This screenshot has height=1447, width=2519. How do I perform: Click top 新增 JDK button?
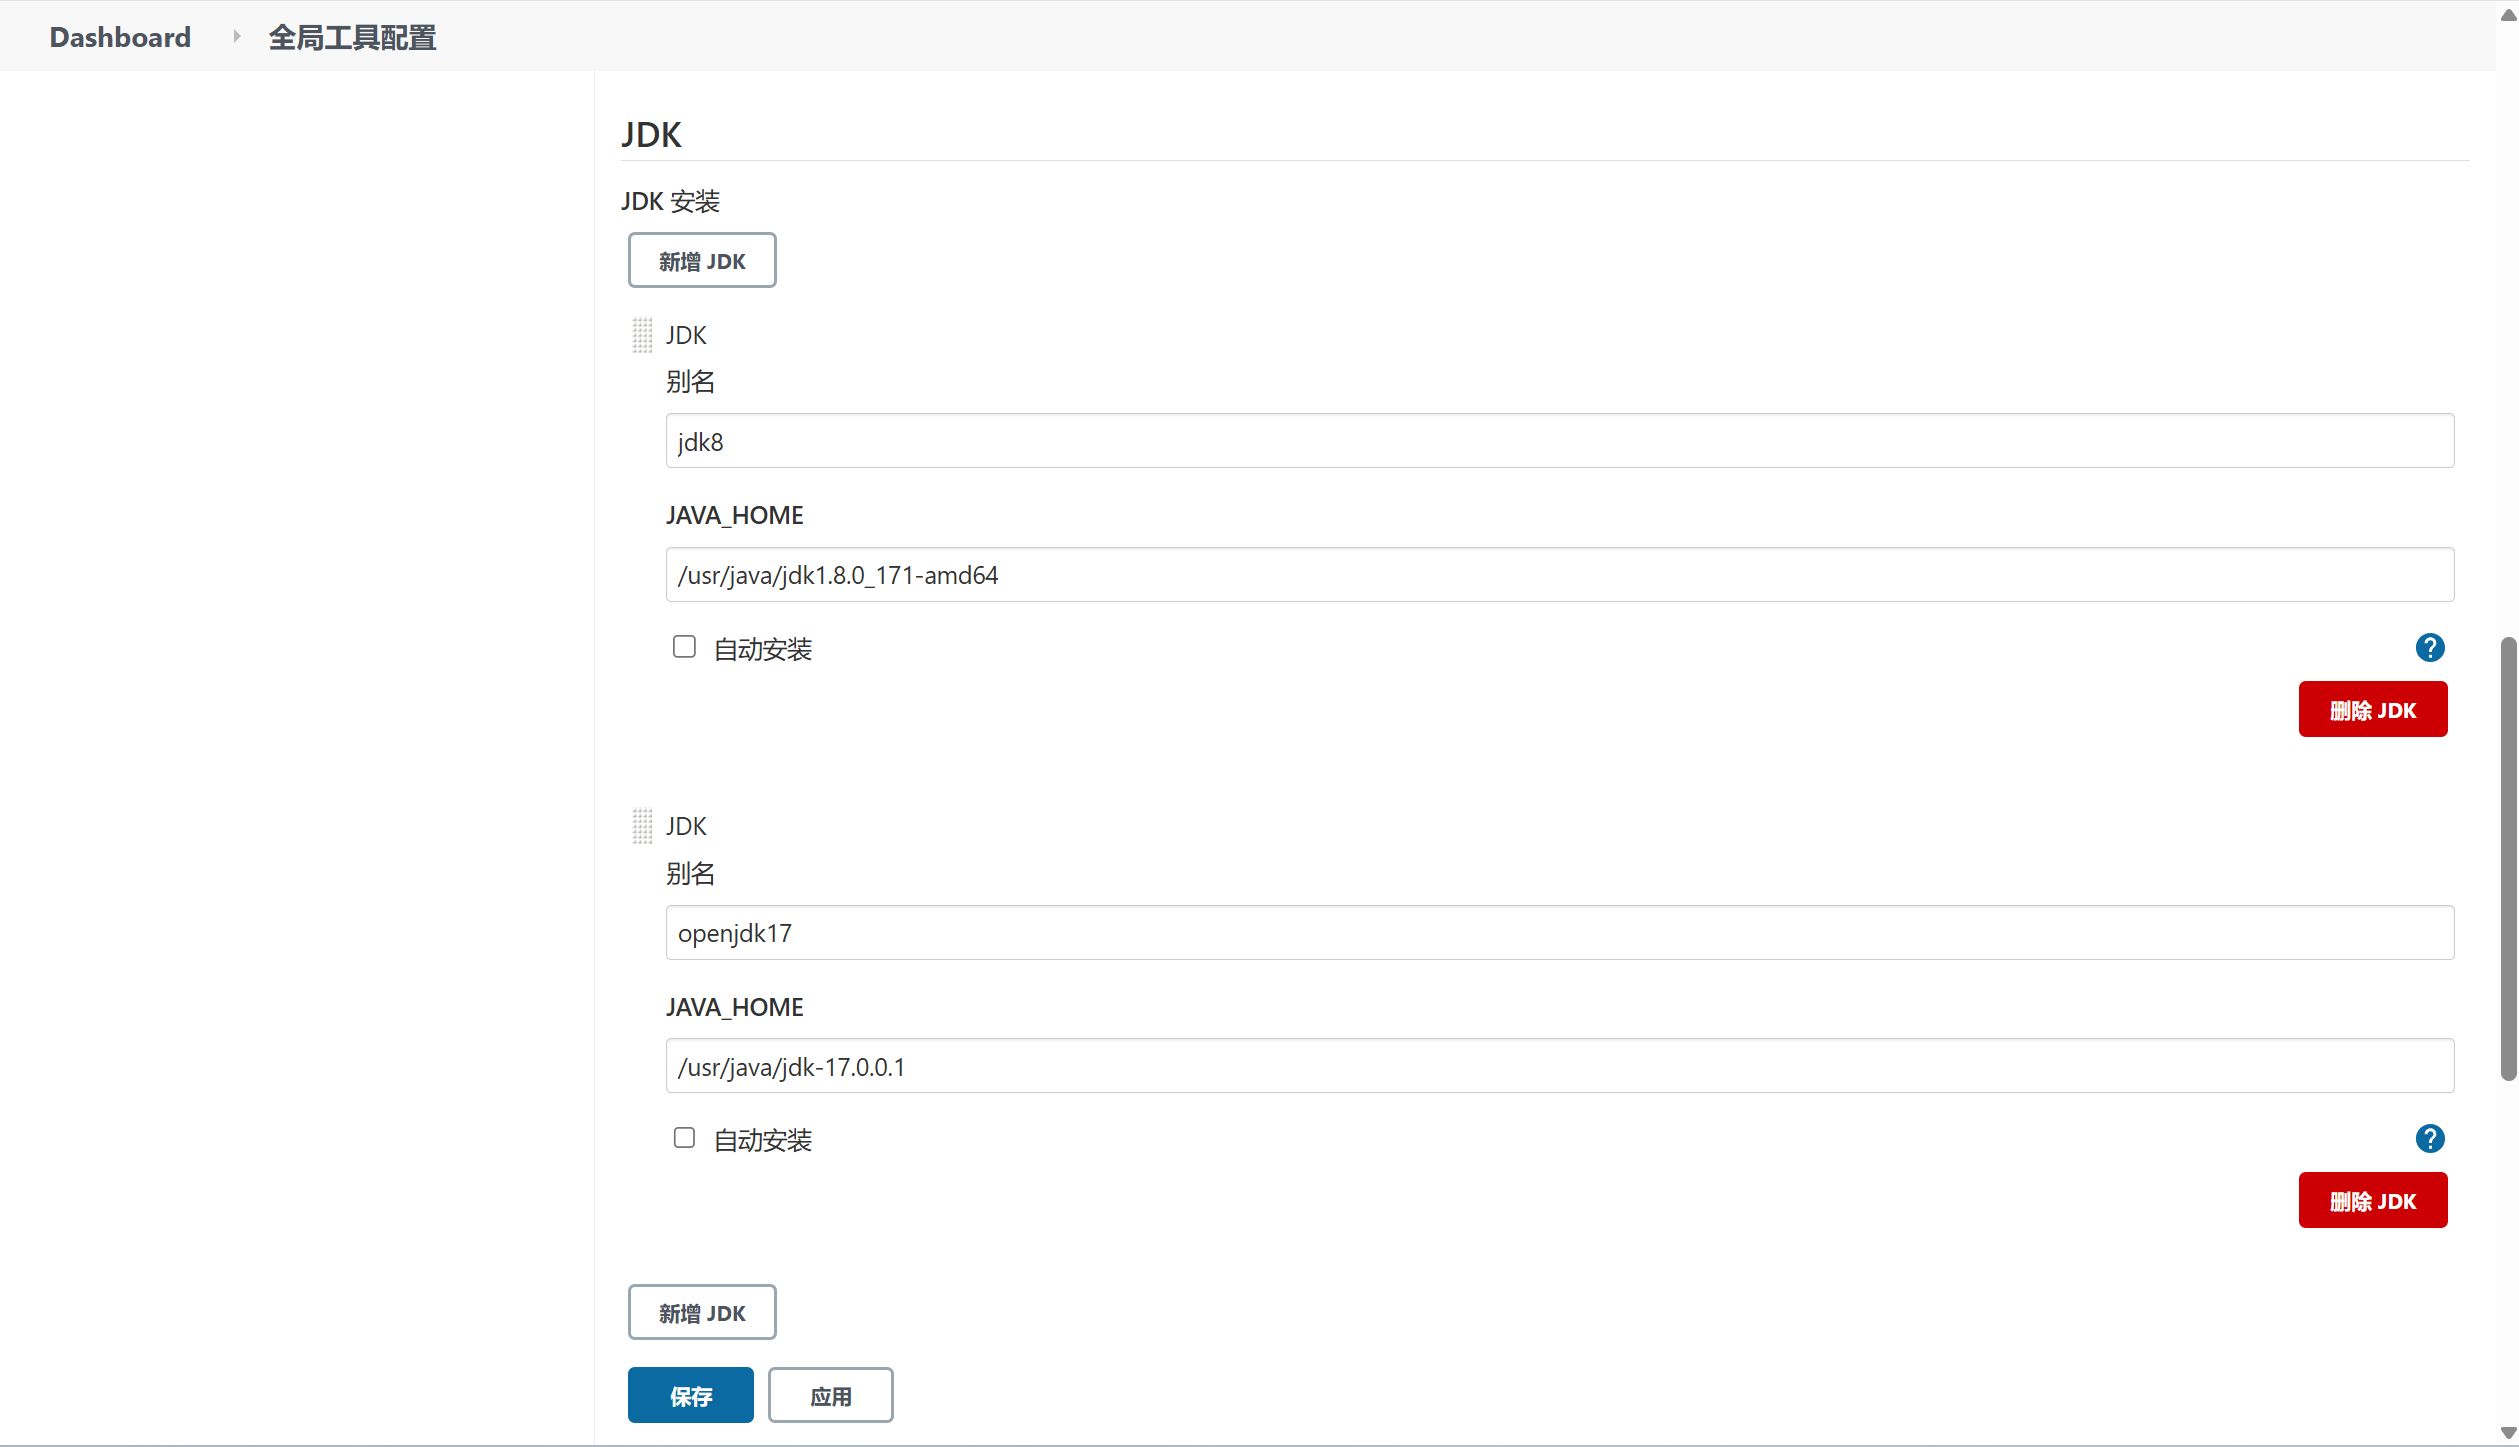(702, 261)
